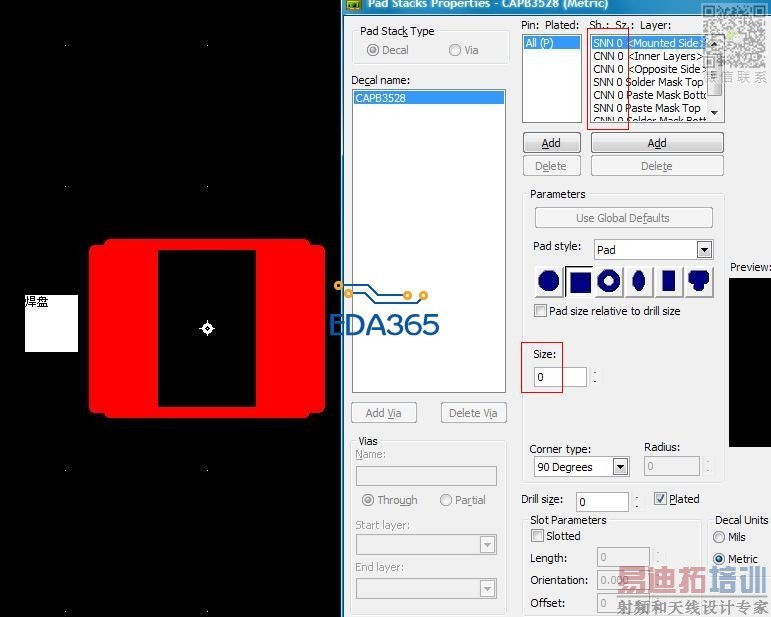Click Delete button under Pin list
The height and width of the screenshot is (617, 771).
pyautogui.click(x=552, y=166)
